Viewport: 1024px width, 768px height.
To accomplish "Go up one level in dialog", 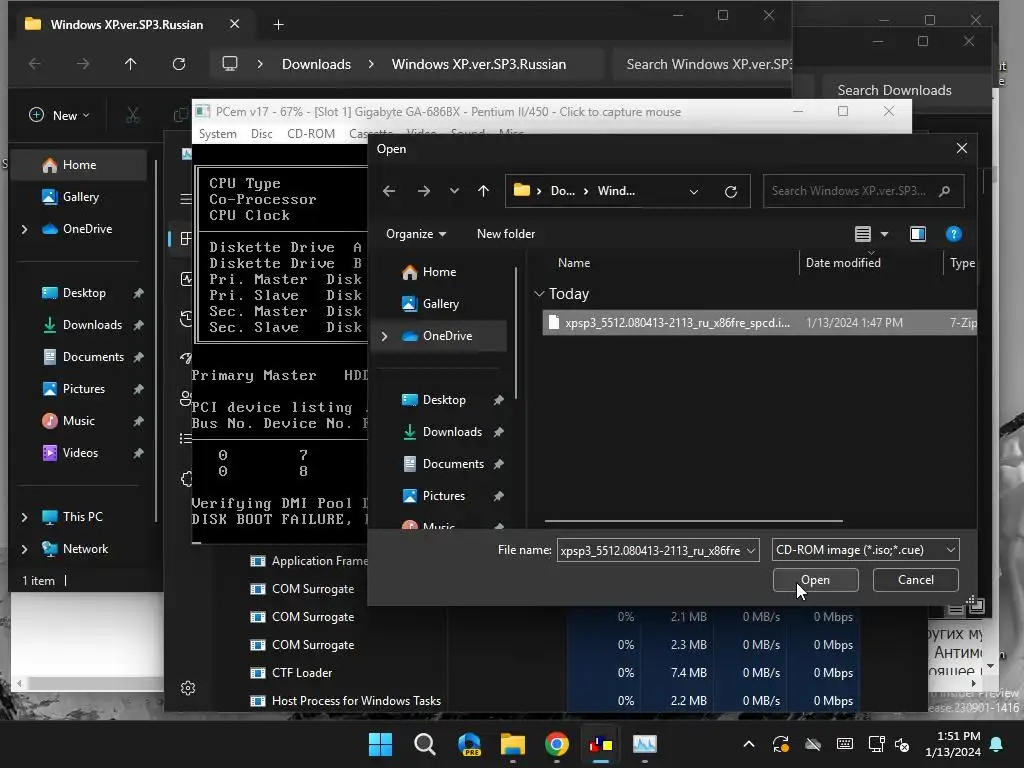I will (483, 191).
